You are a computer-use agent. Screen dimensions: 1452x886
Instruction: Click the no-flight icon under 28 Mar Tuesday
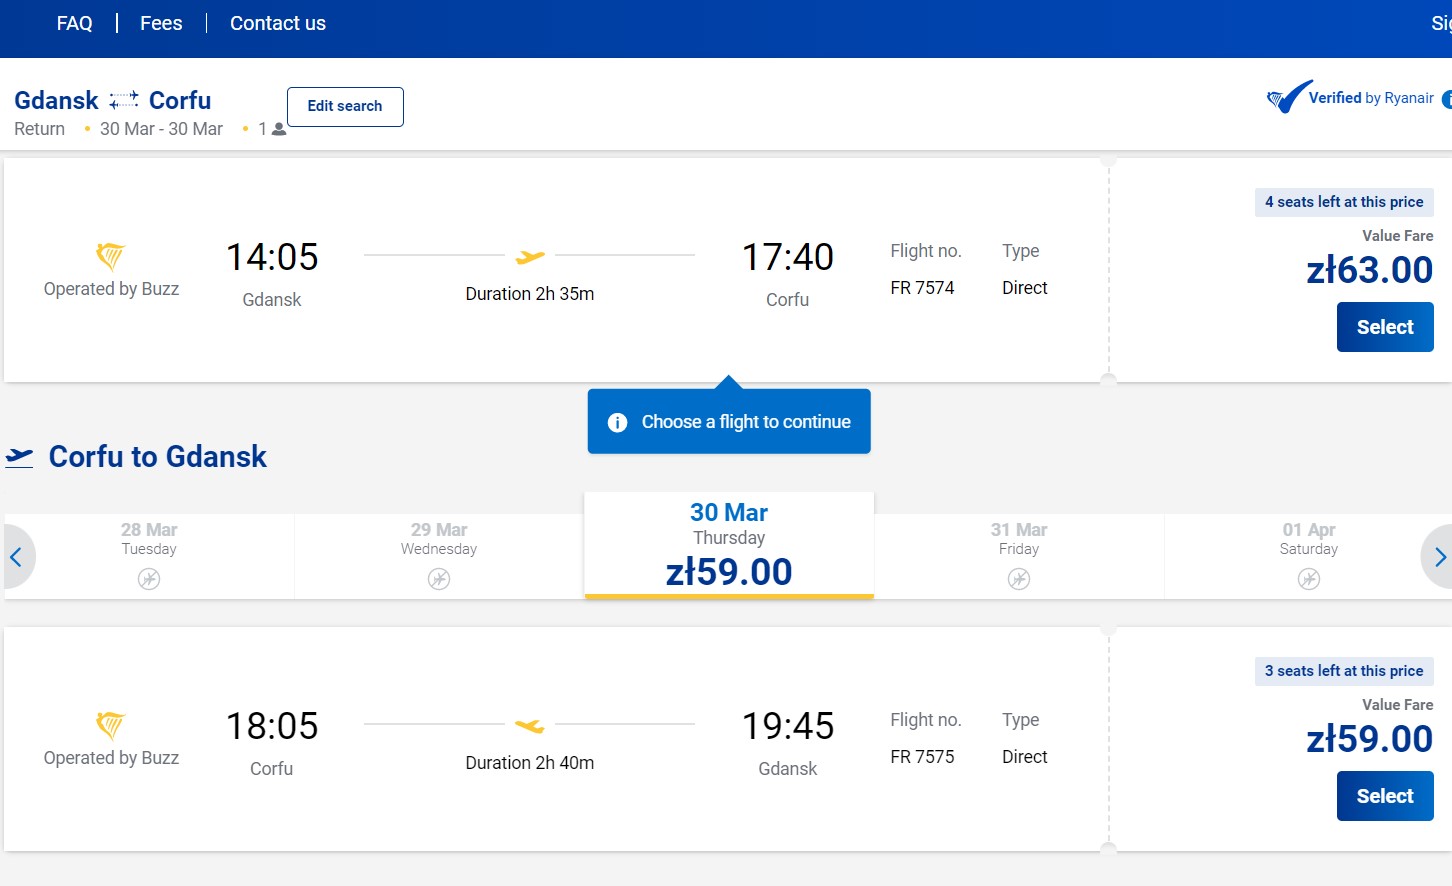click(149, 579)
